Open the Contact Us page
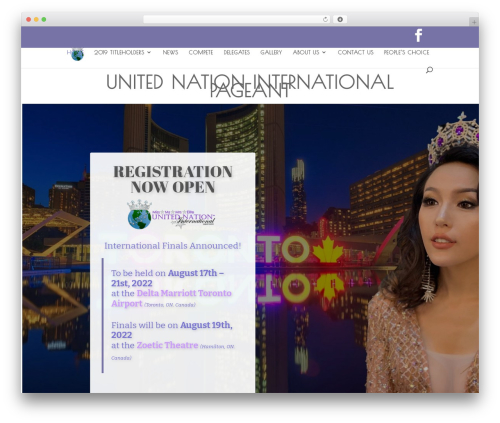500x423 pixels. point(355,52)
